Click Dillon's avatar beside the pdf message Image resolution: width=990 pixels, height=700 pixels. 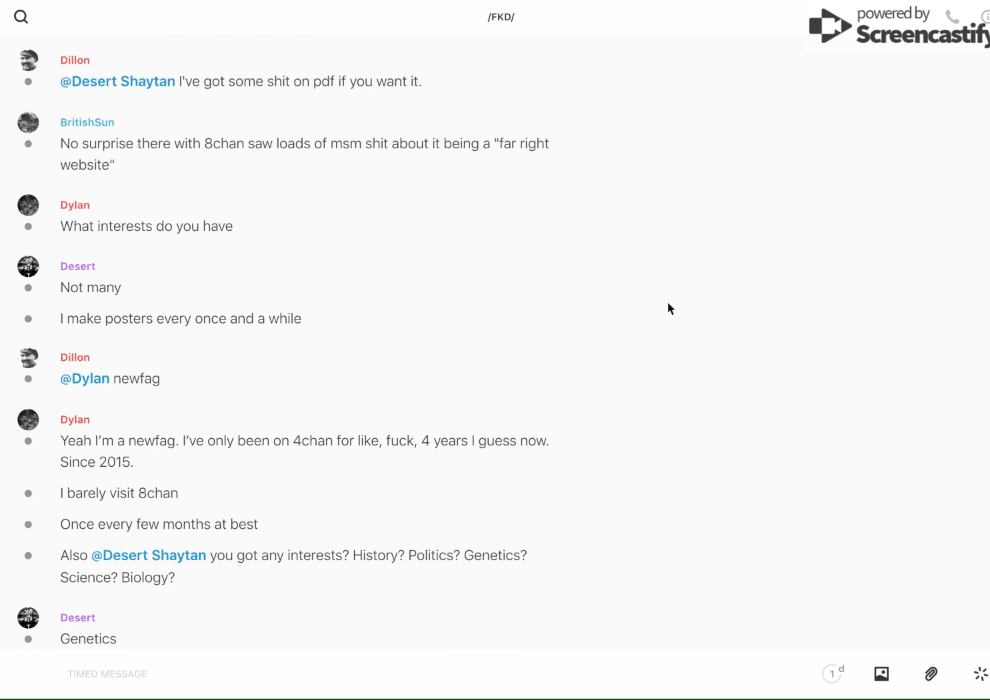coord(28,60)
